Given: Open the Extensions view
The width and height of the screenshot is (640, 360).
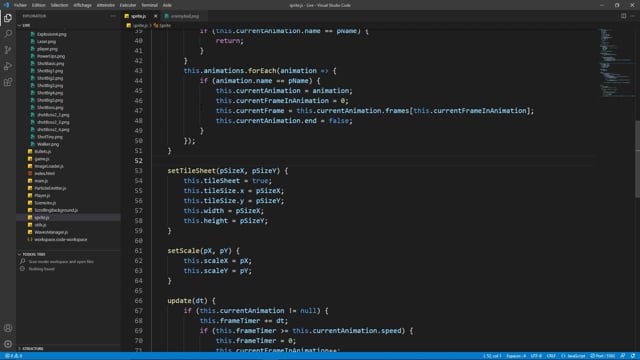Looking at the screenshot, I should [x=8, y=82].
